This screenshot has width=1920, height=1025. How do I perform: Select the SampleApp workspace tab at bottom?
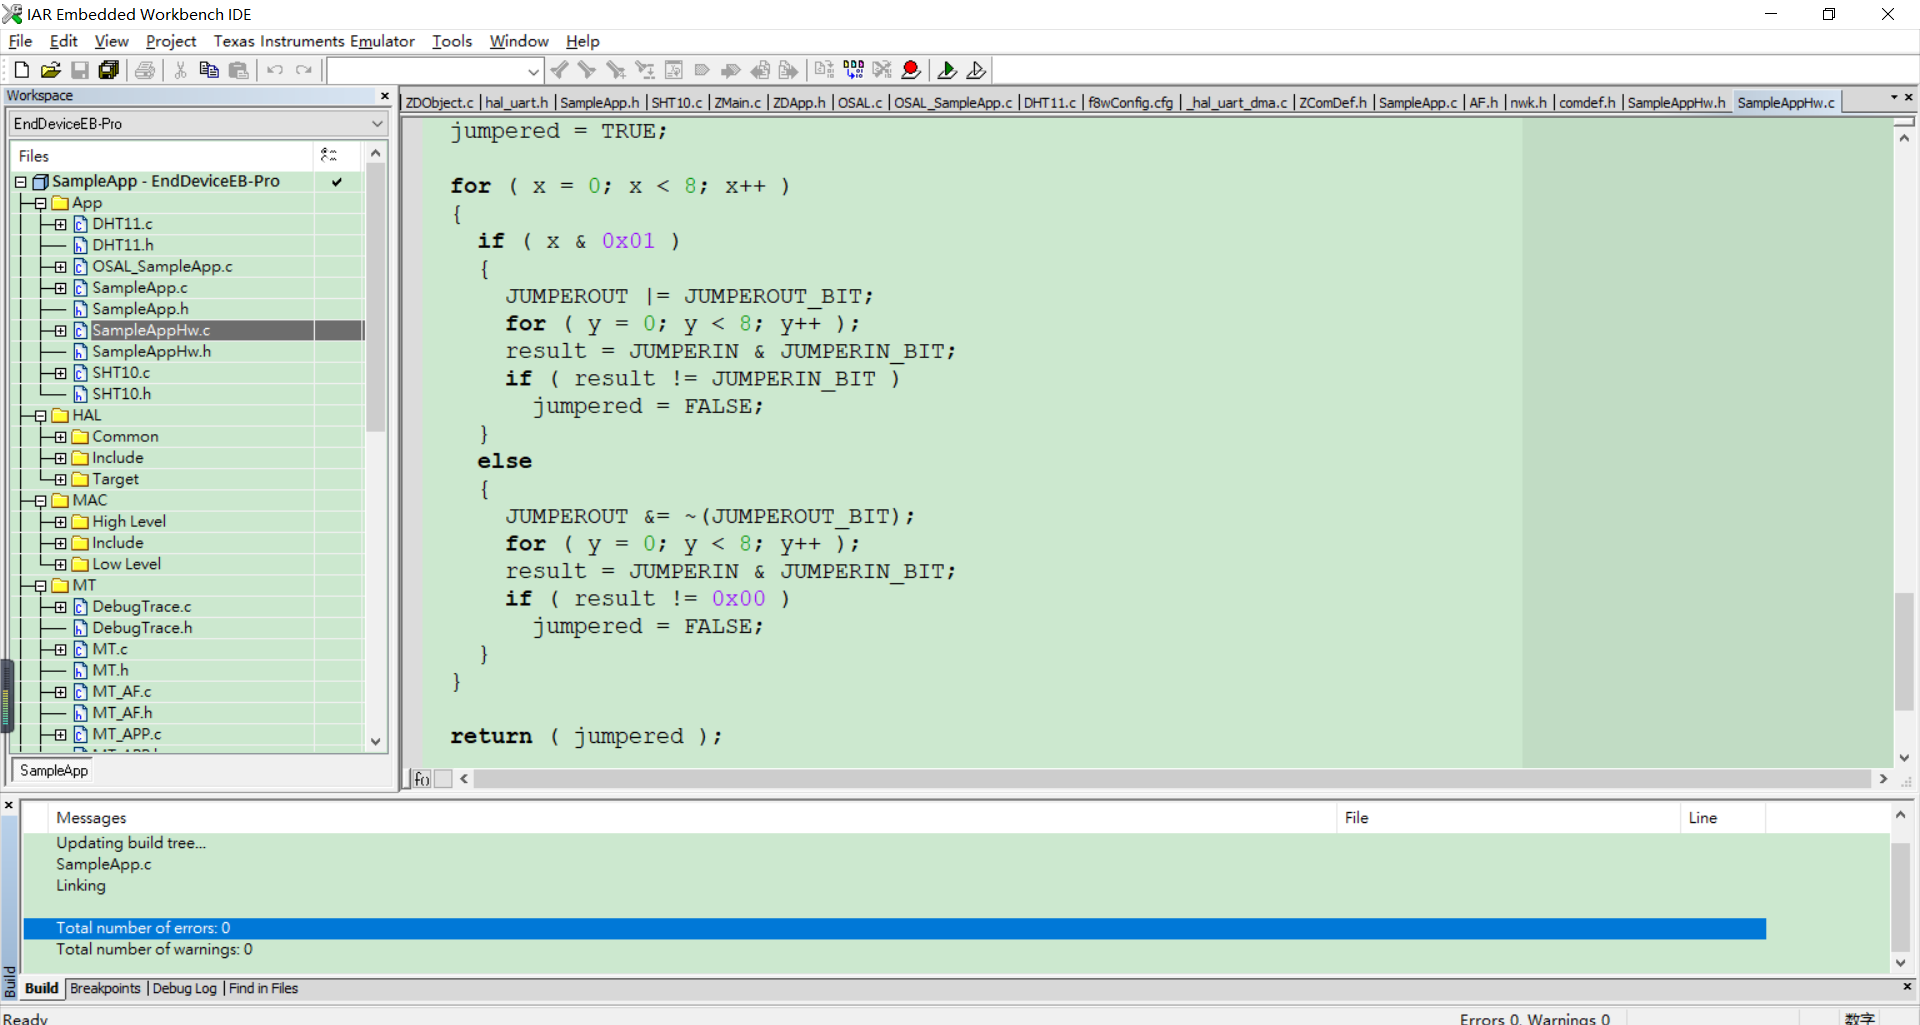tap(54, 771)
